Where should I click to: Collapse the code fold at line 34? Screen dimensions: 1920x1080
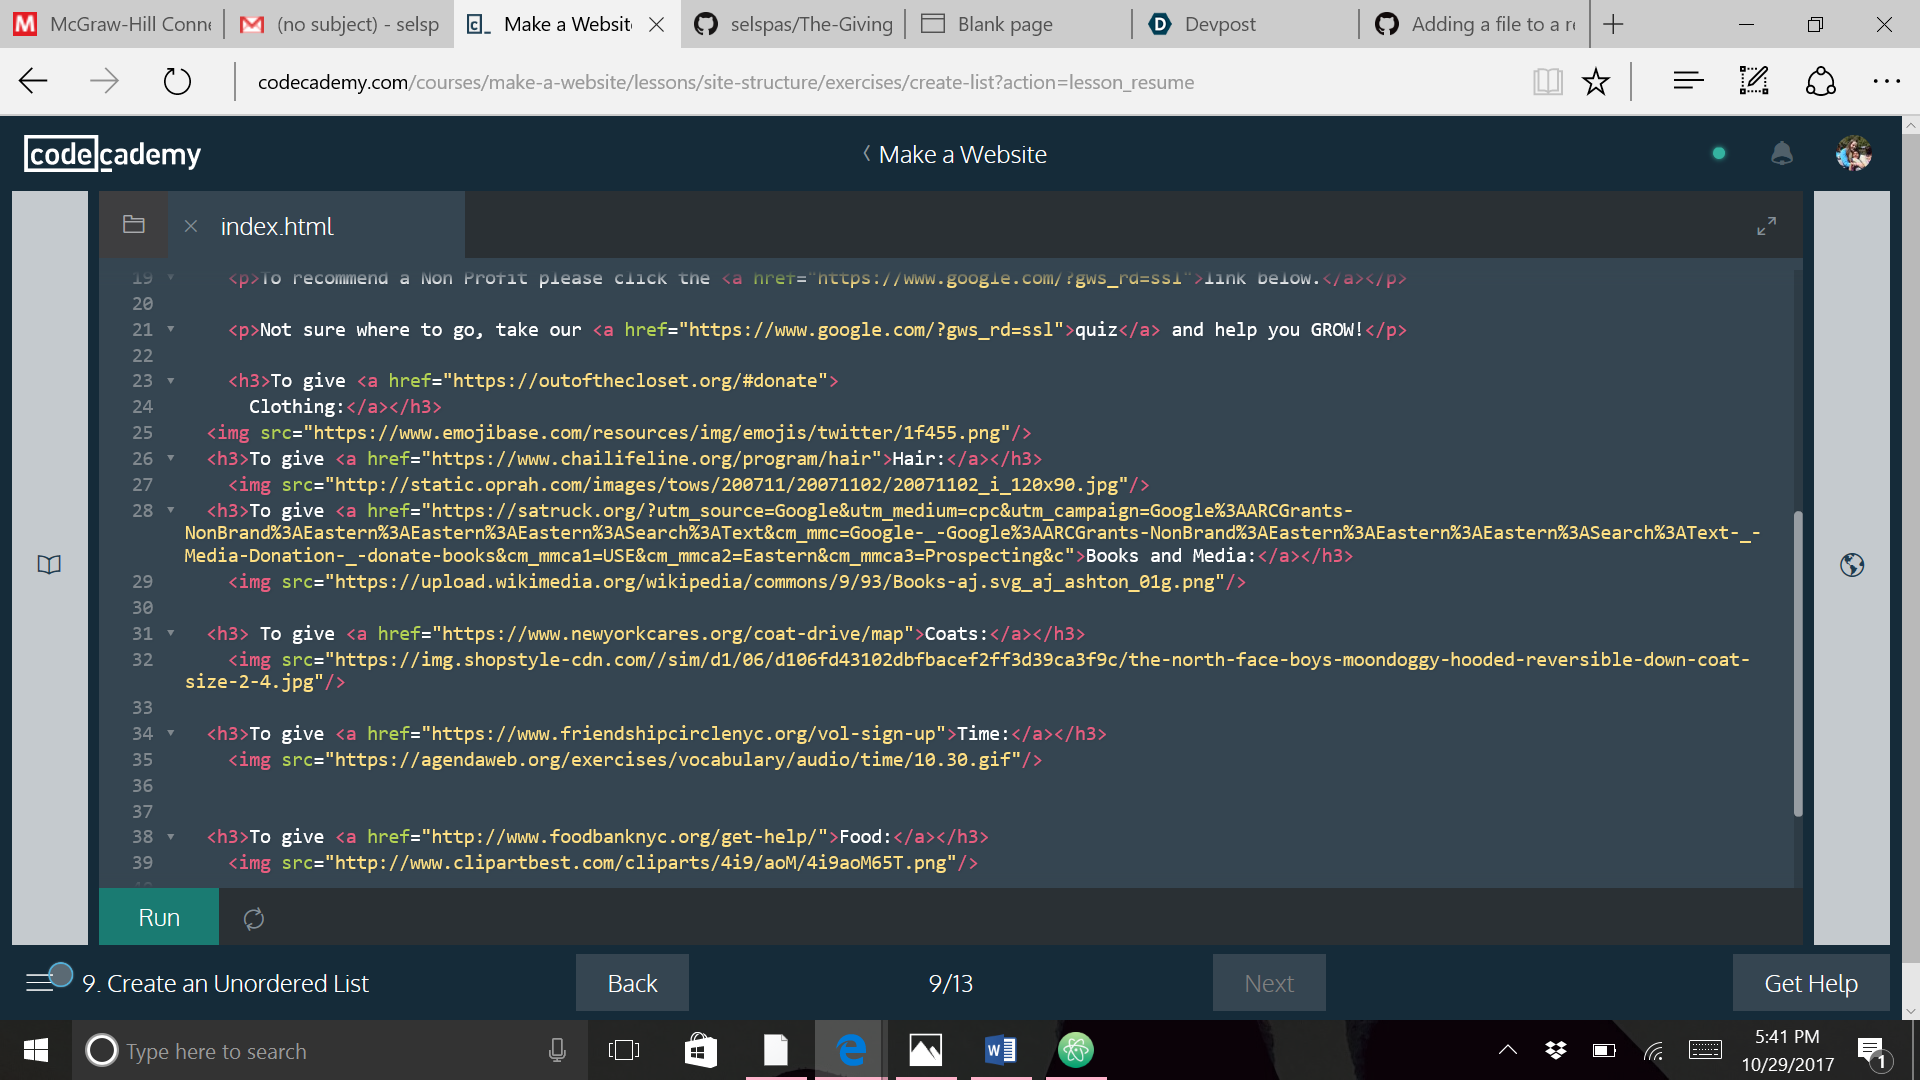(x=171, y=734)
